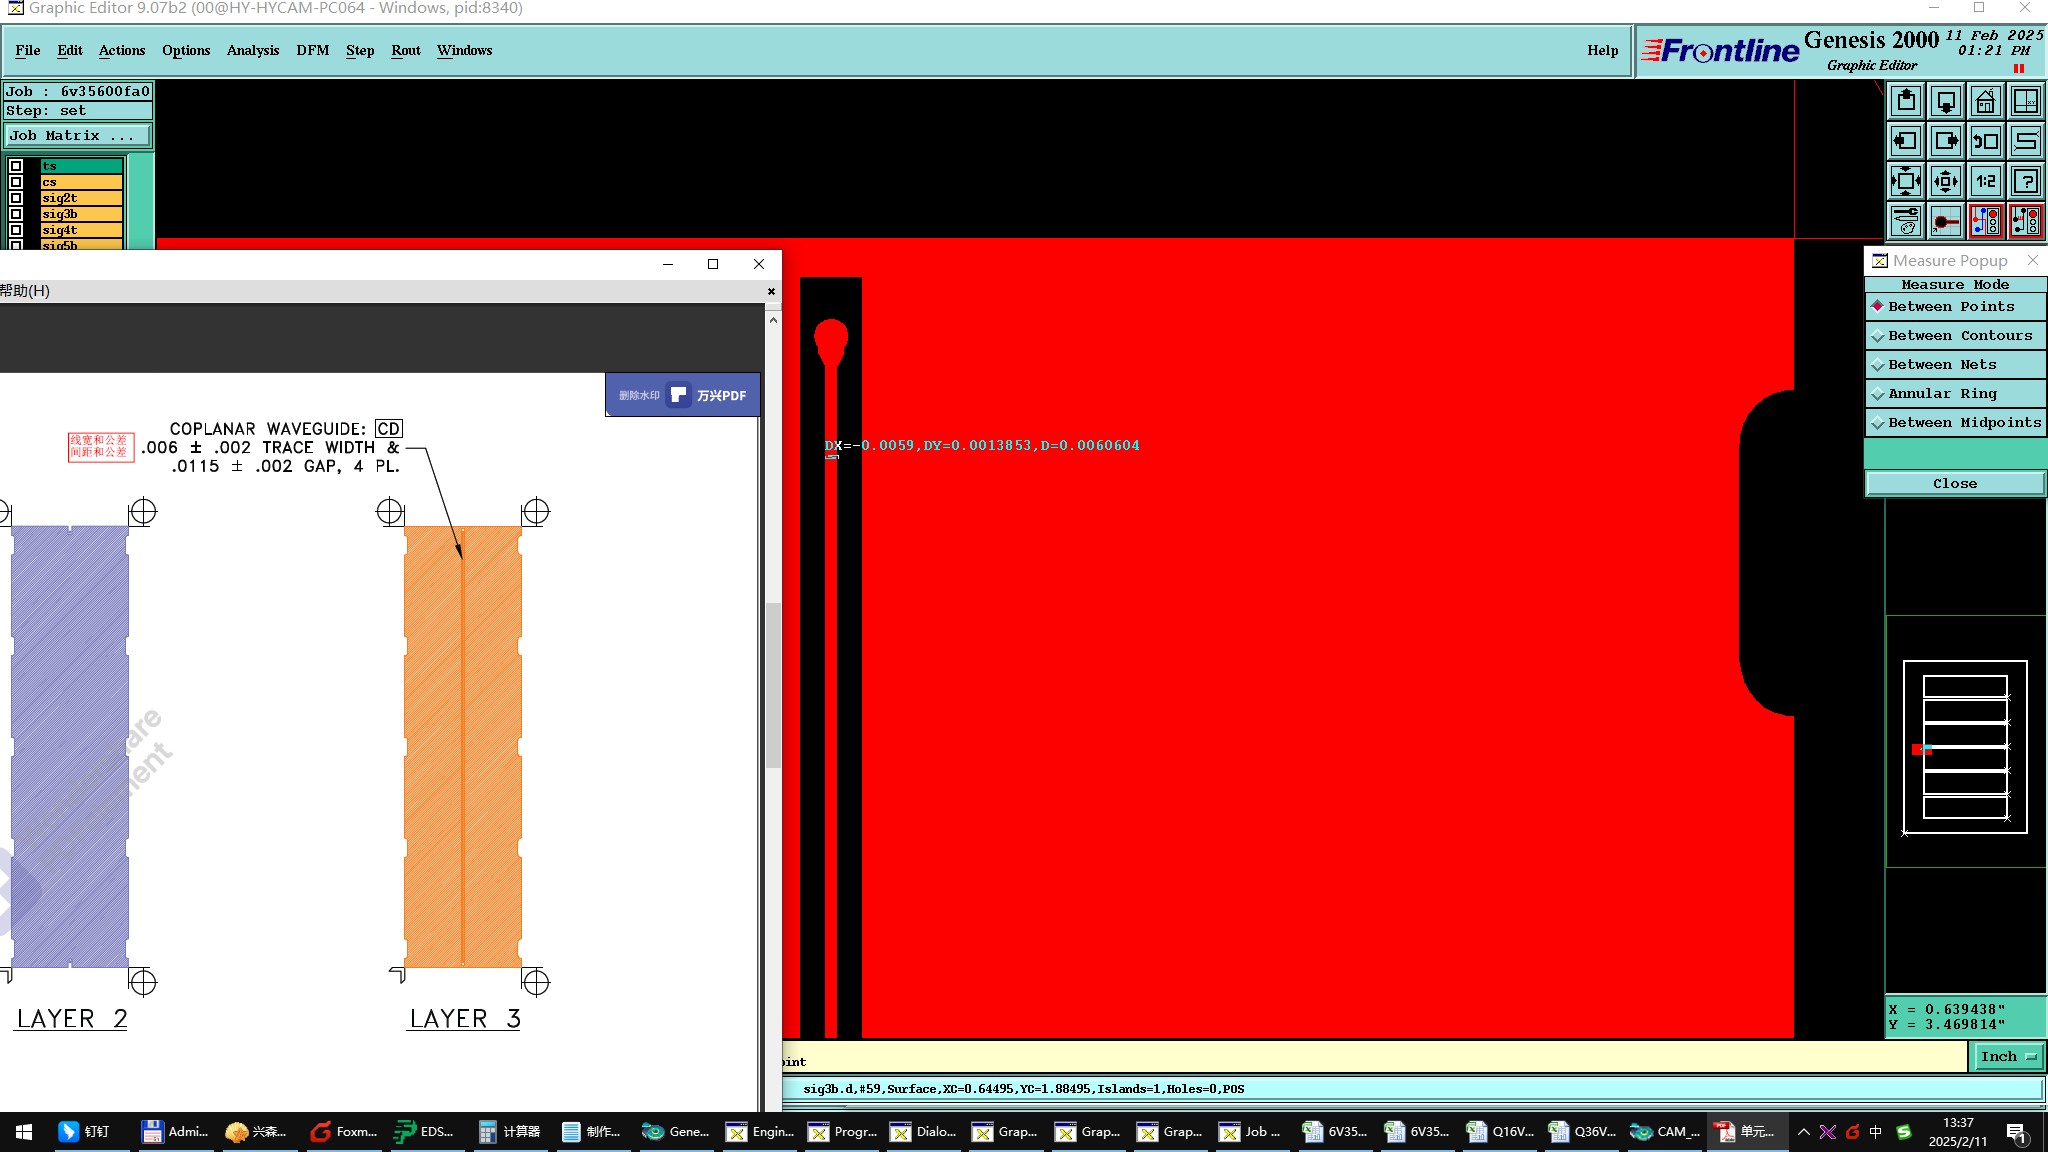This screenshot has width=2048, height=1152.
Task: Open the tools wrench and palette icon
Action: tap(1906, 221)
